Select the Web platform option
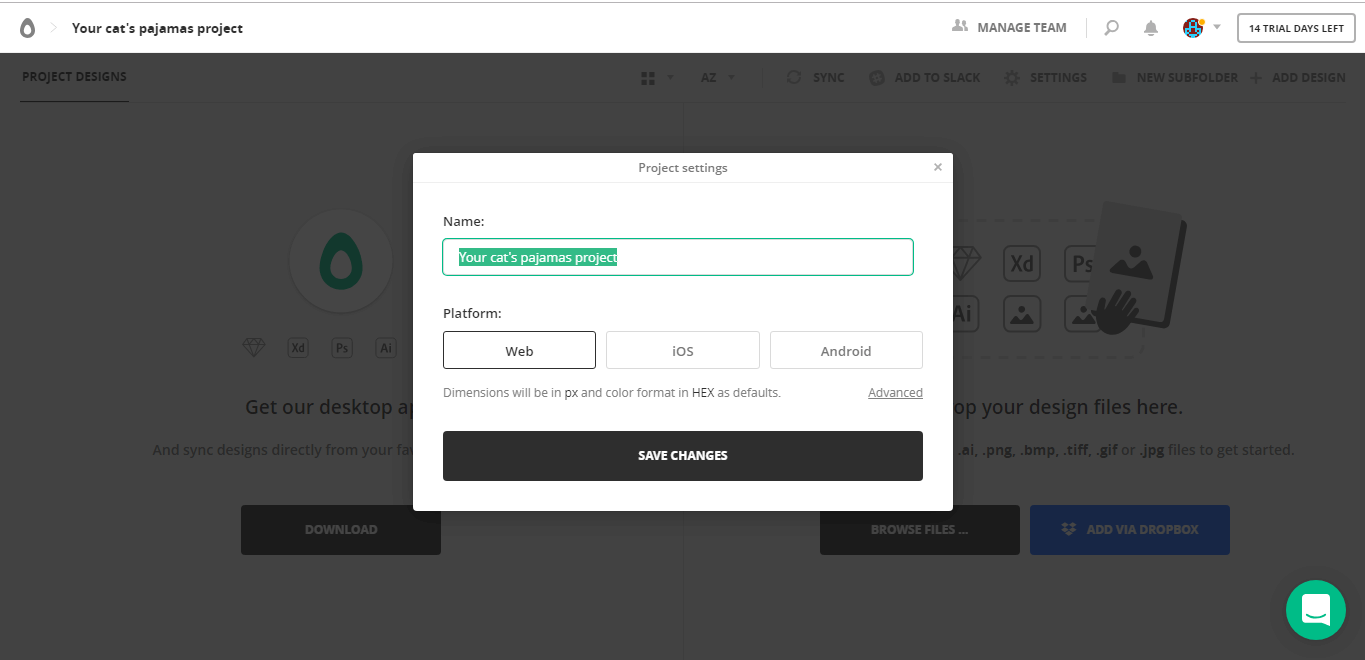 point(519,351)
